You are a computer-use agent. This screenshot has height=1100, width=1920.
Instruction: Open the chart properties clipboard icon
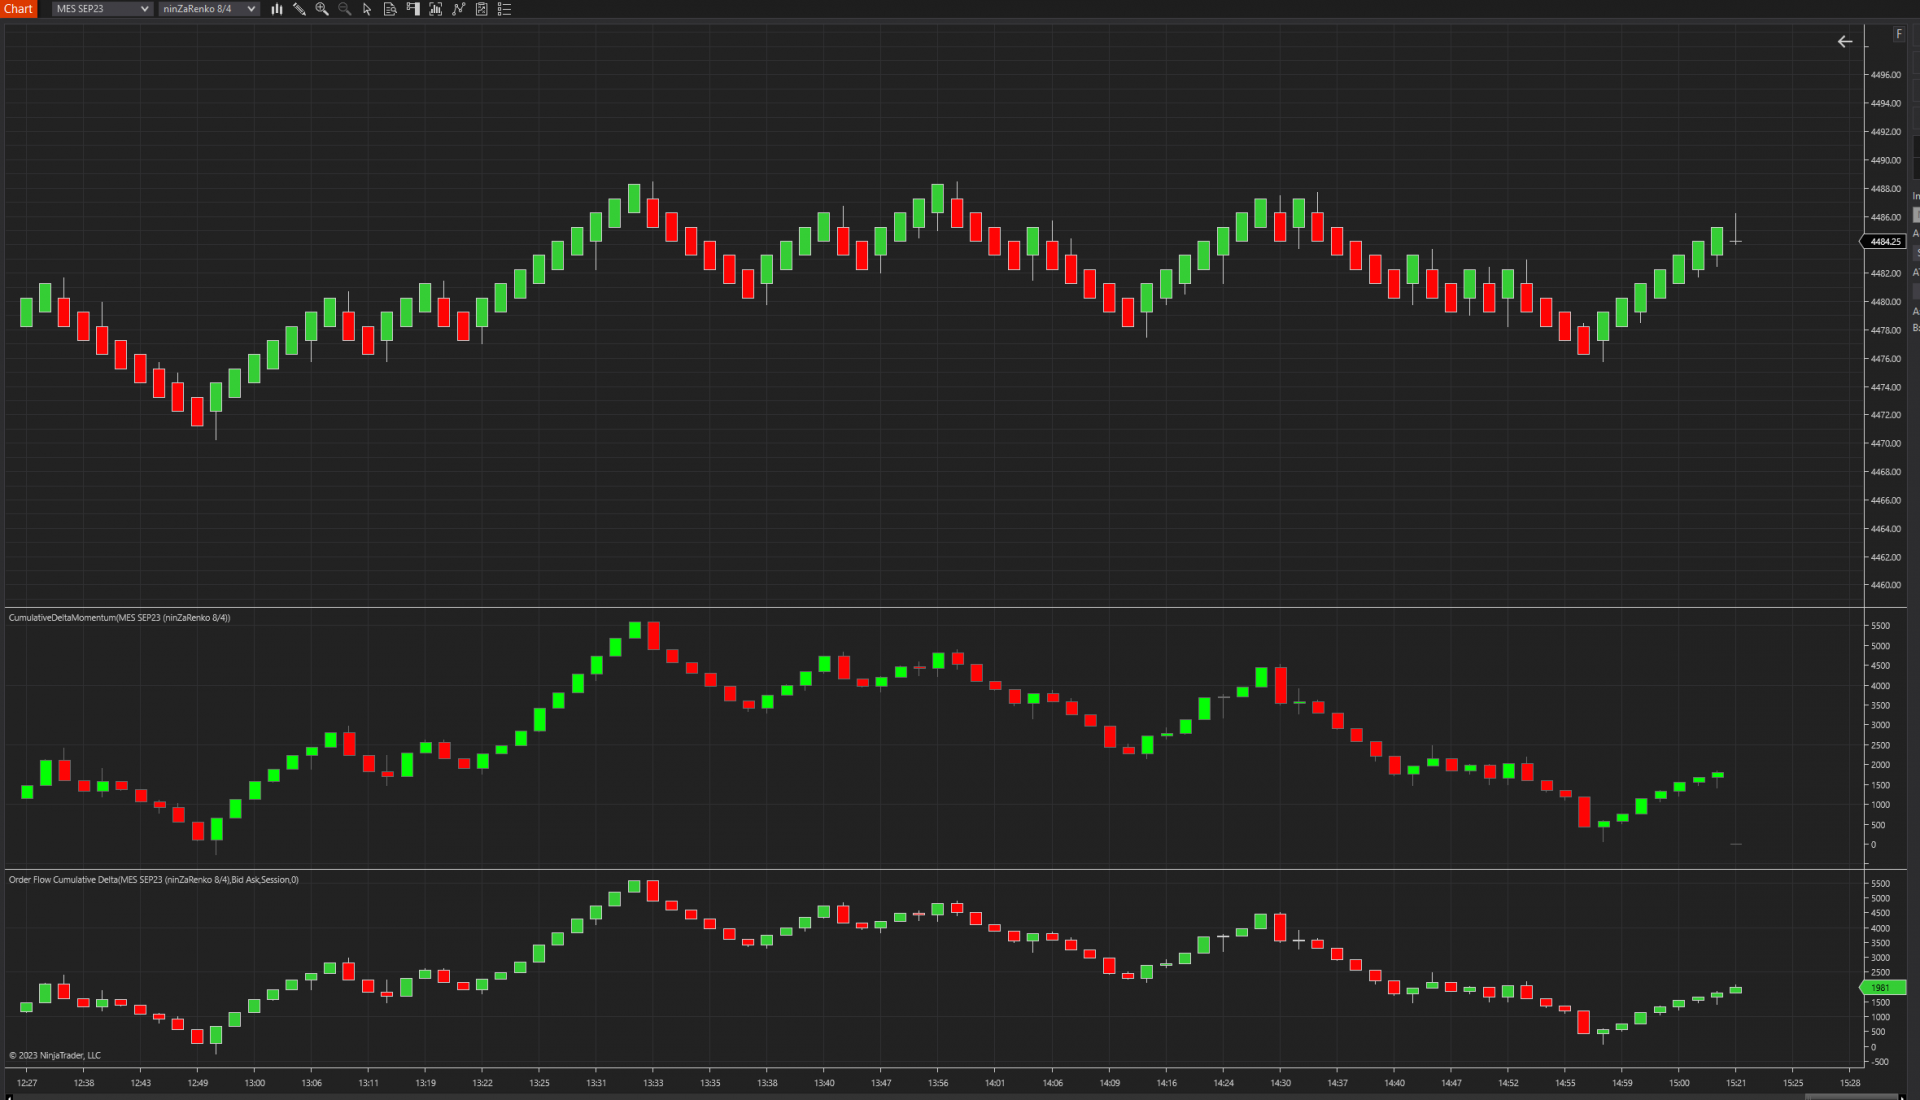(482, 9)
